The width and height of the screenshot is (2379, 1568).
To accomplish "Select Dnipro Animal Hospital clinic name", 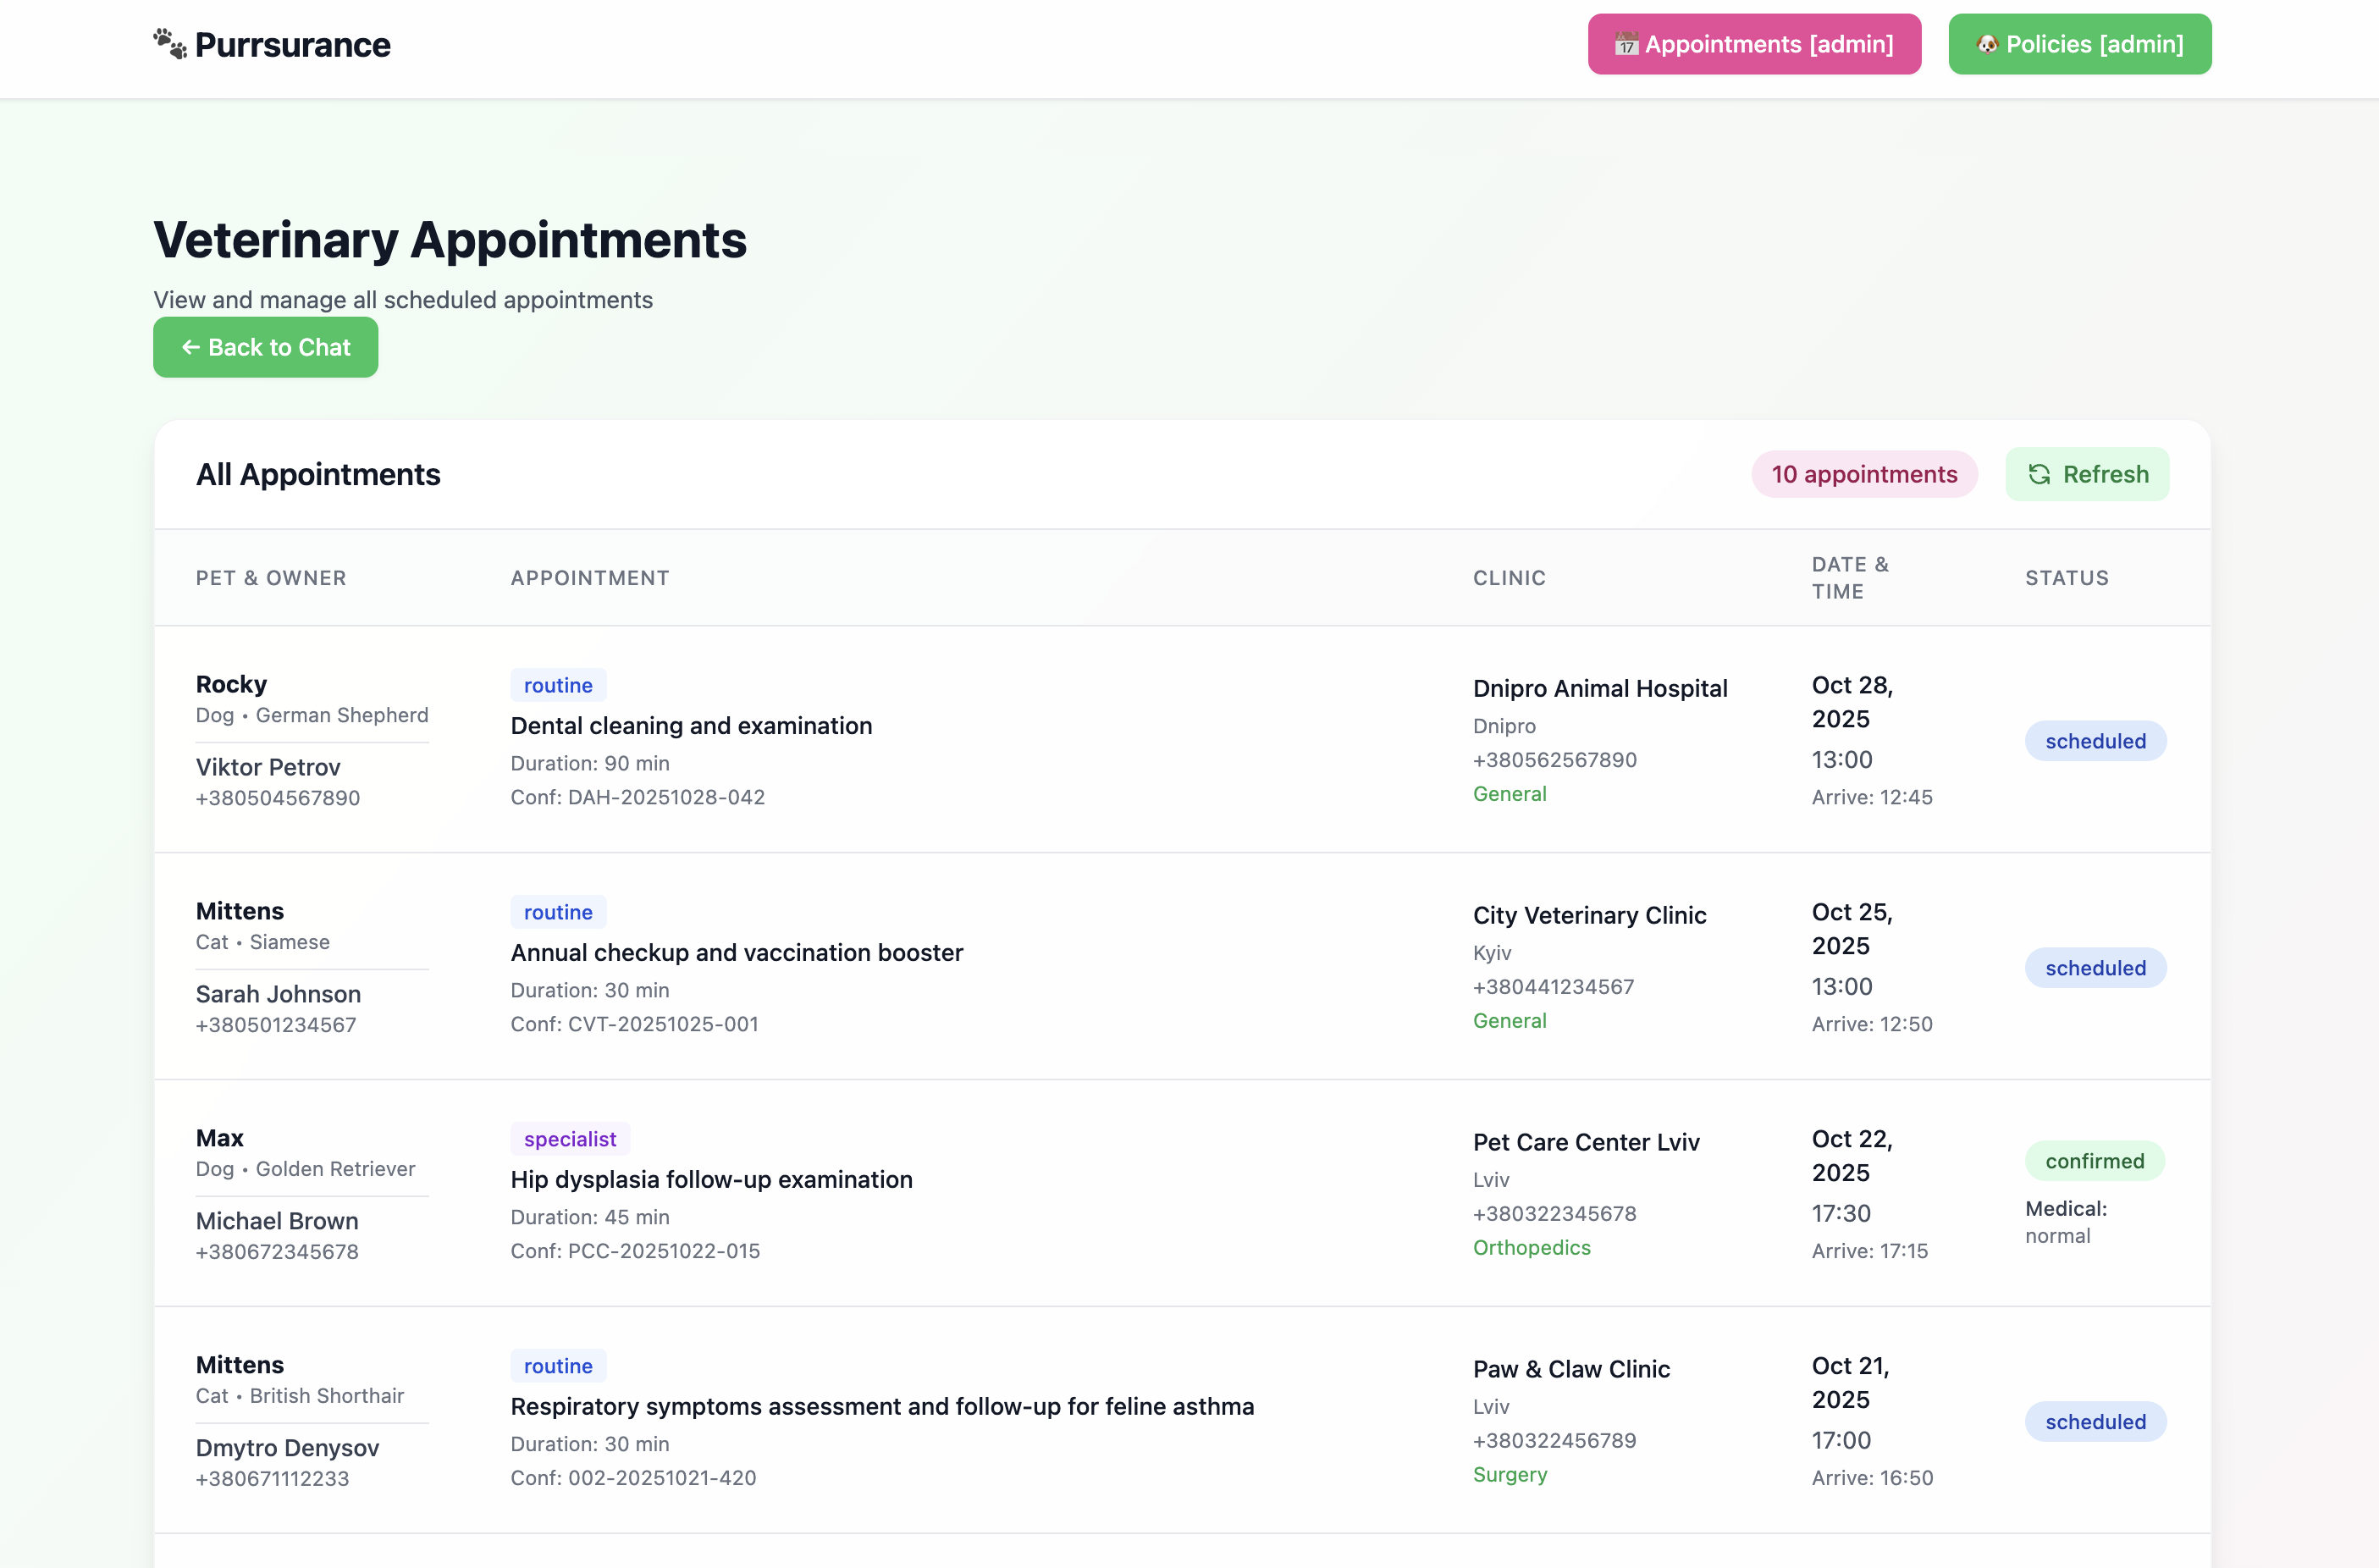I will point(1599,688).
